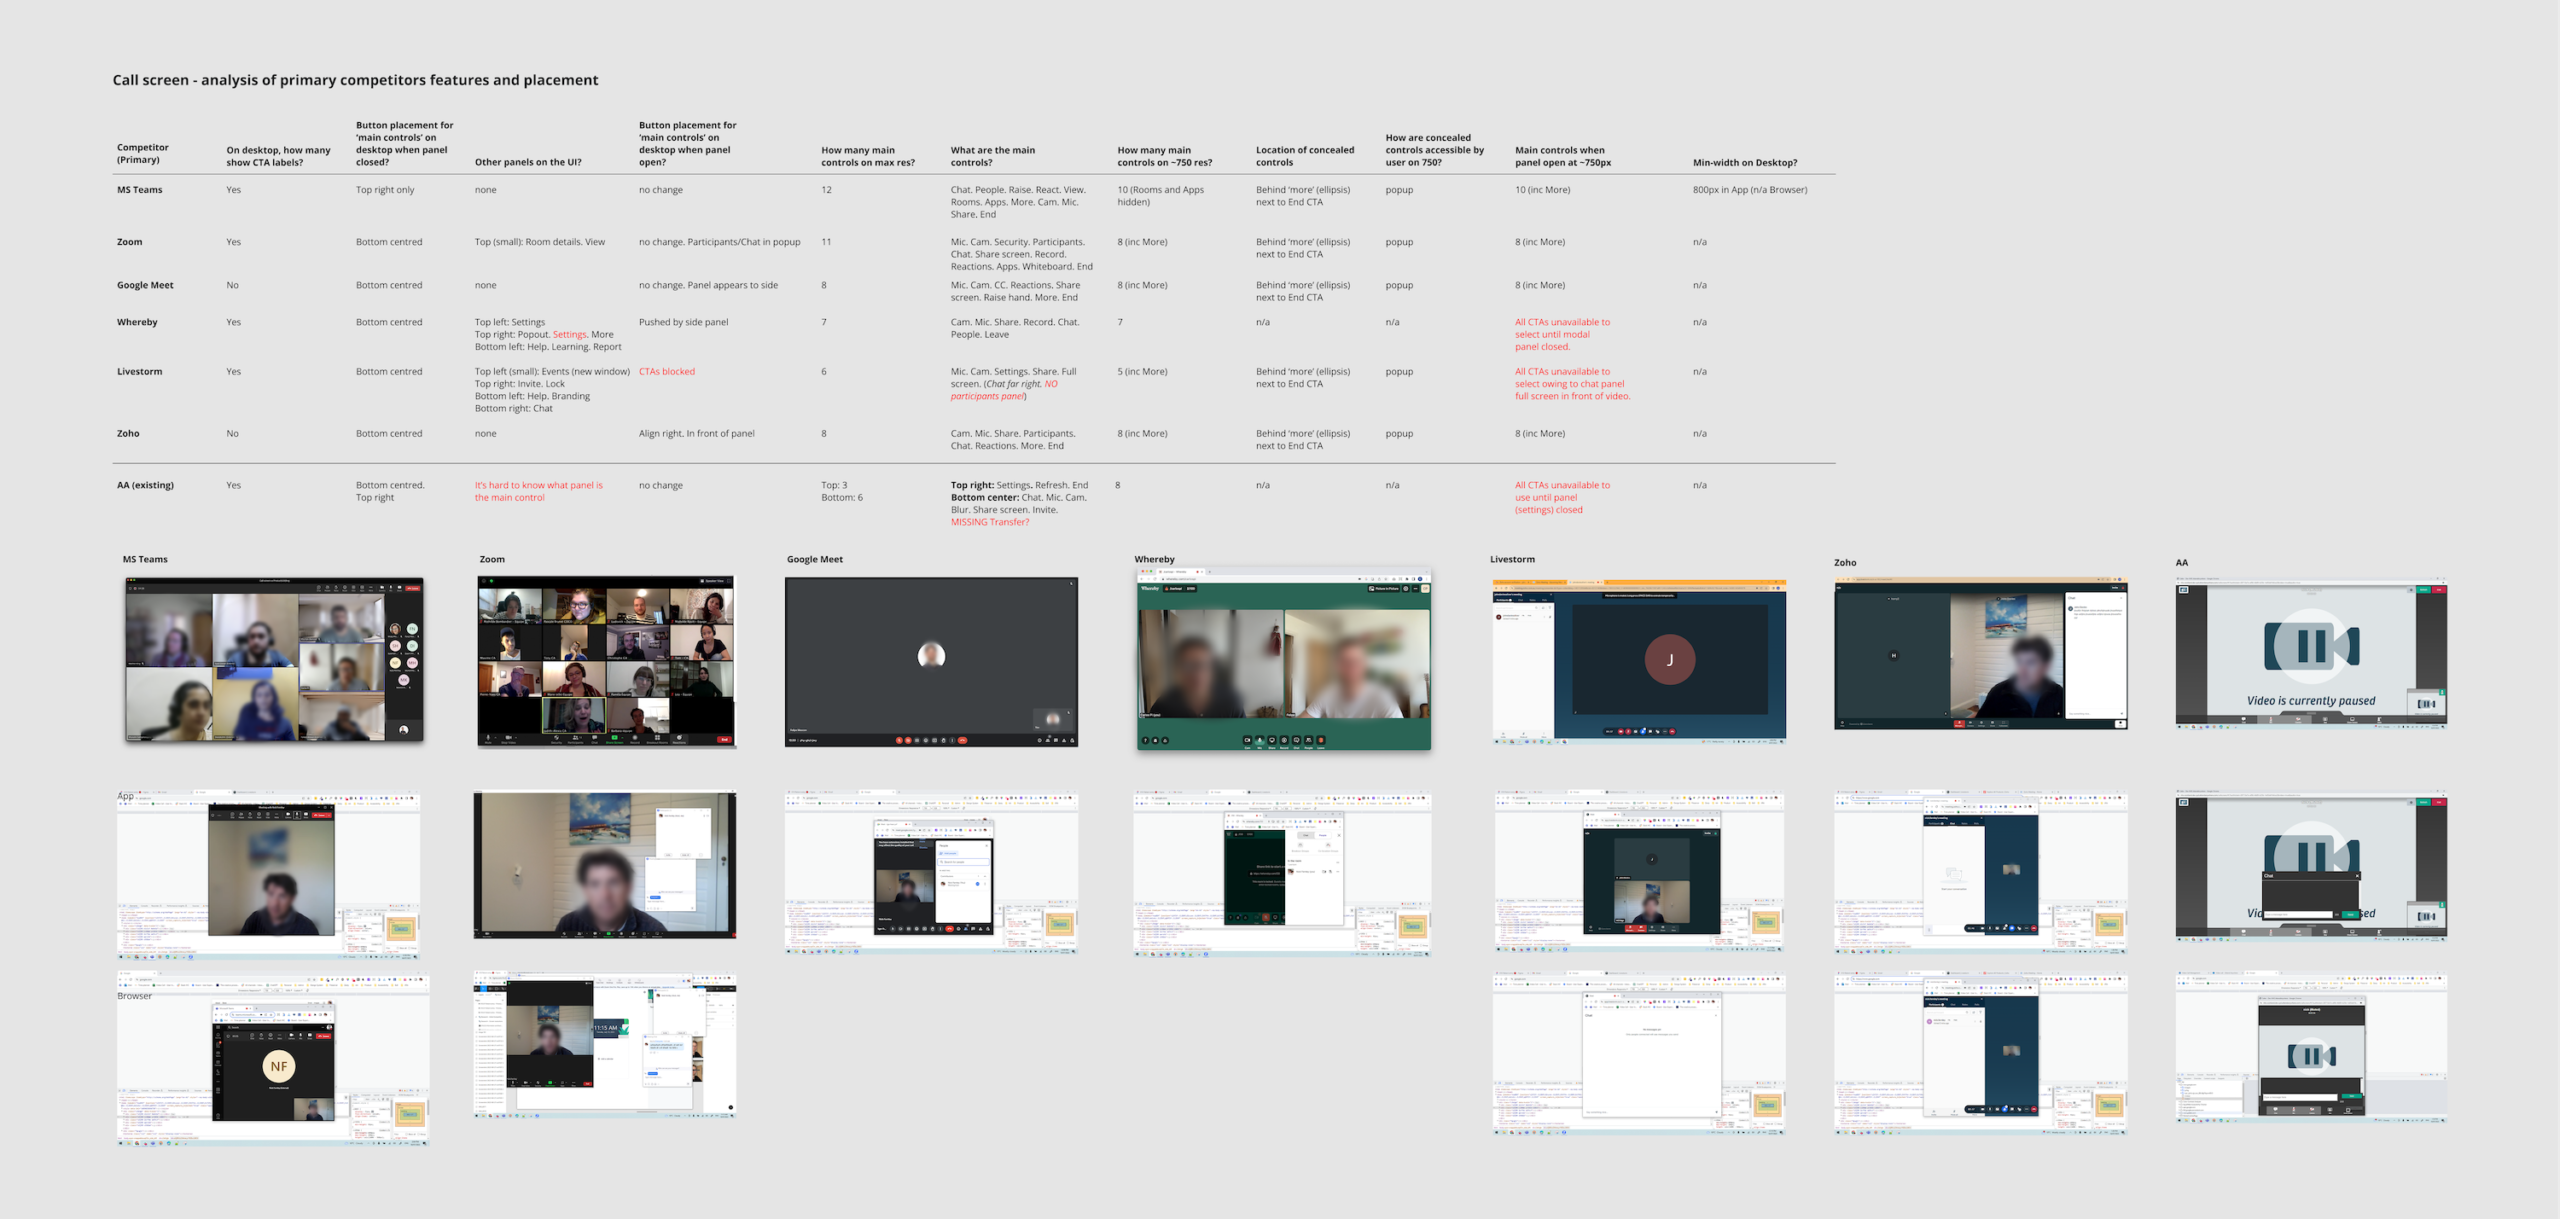Click the 'Competitor (Primary)' column header
This screenshot has height=1219, width=2560.
point(143,153)
